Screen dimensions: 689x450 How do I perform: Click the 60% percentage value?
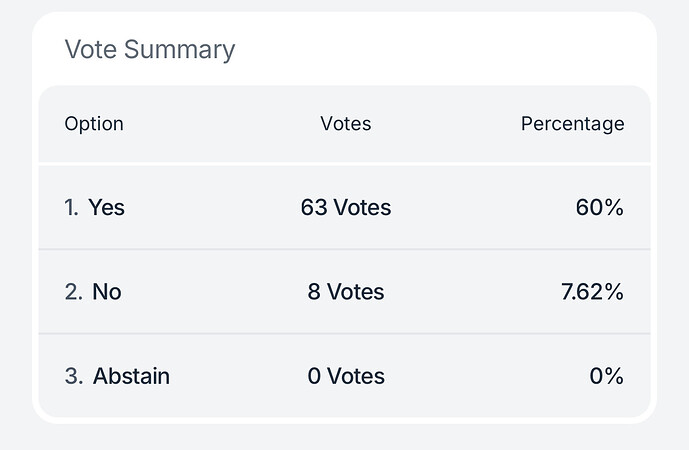pyautogui.click(x=599, y=208)
